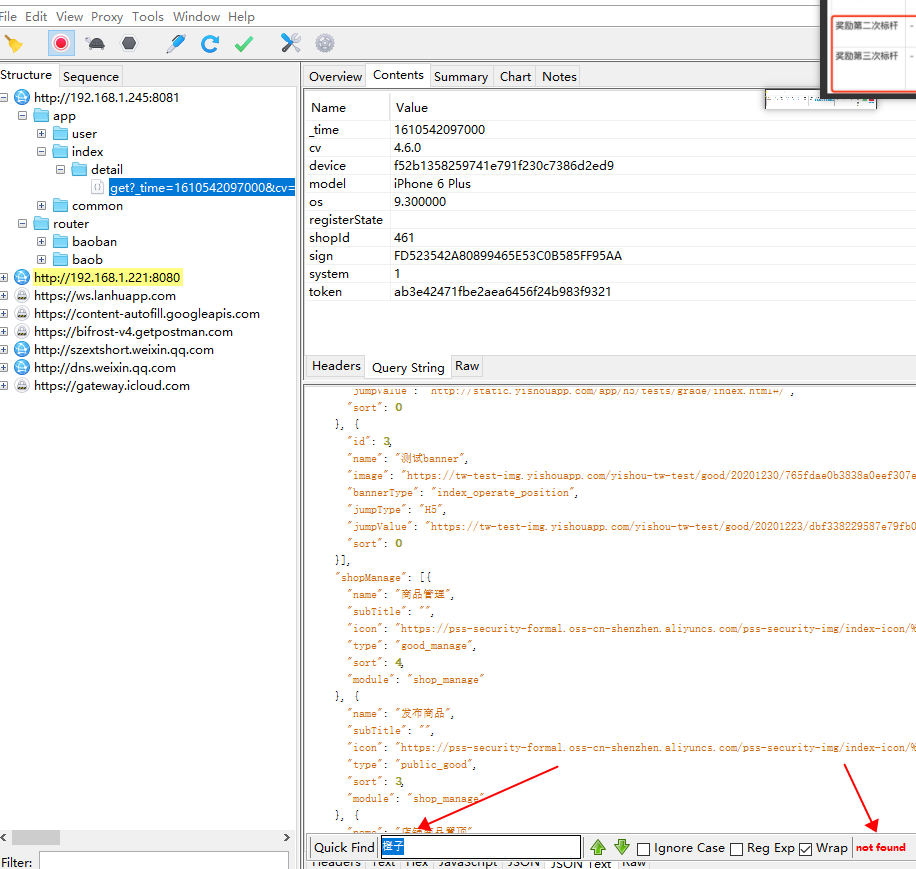Screen dimensions: 916x869
Task: Enable throttling with the turtle icon
Action: tap(95, 44)
